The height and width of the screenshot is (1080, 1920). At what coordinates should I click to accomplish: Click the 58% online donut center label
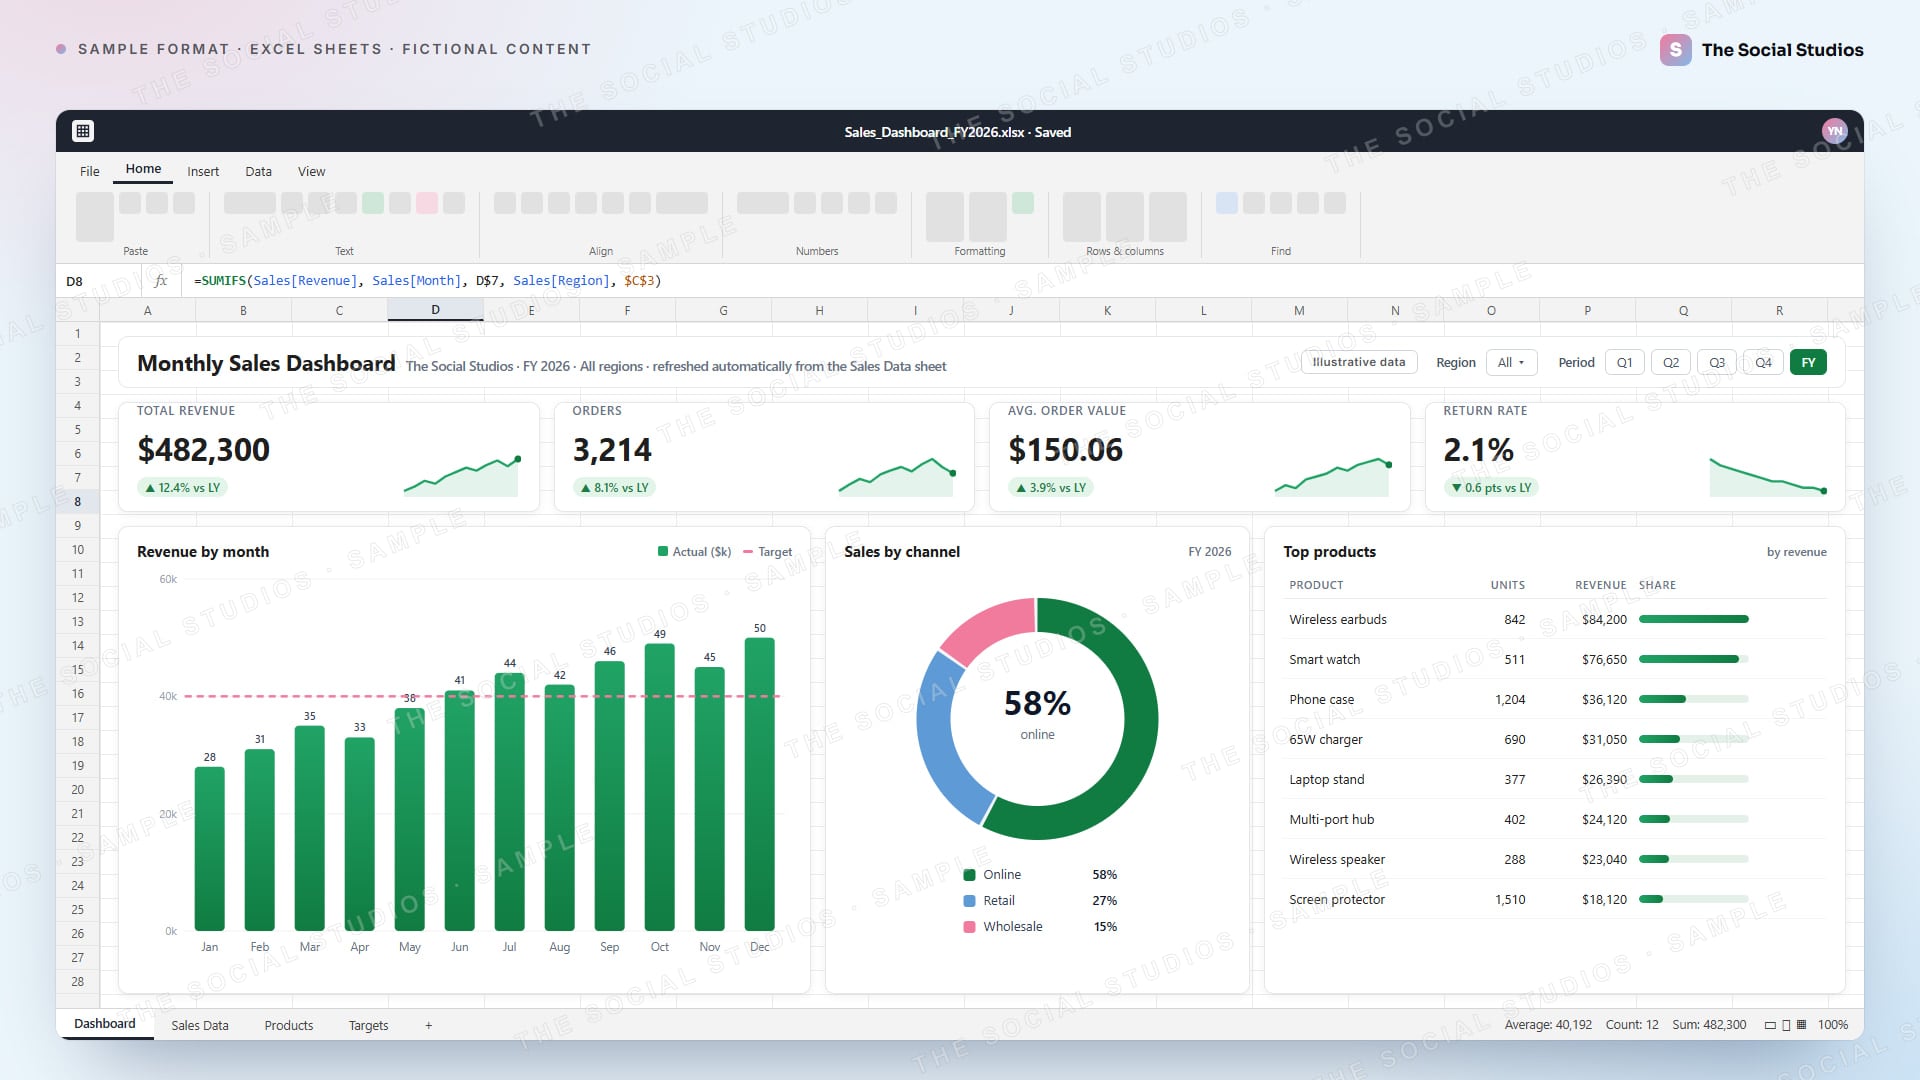1037,714
